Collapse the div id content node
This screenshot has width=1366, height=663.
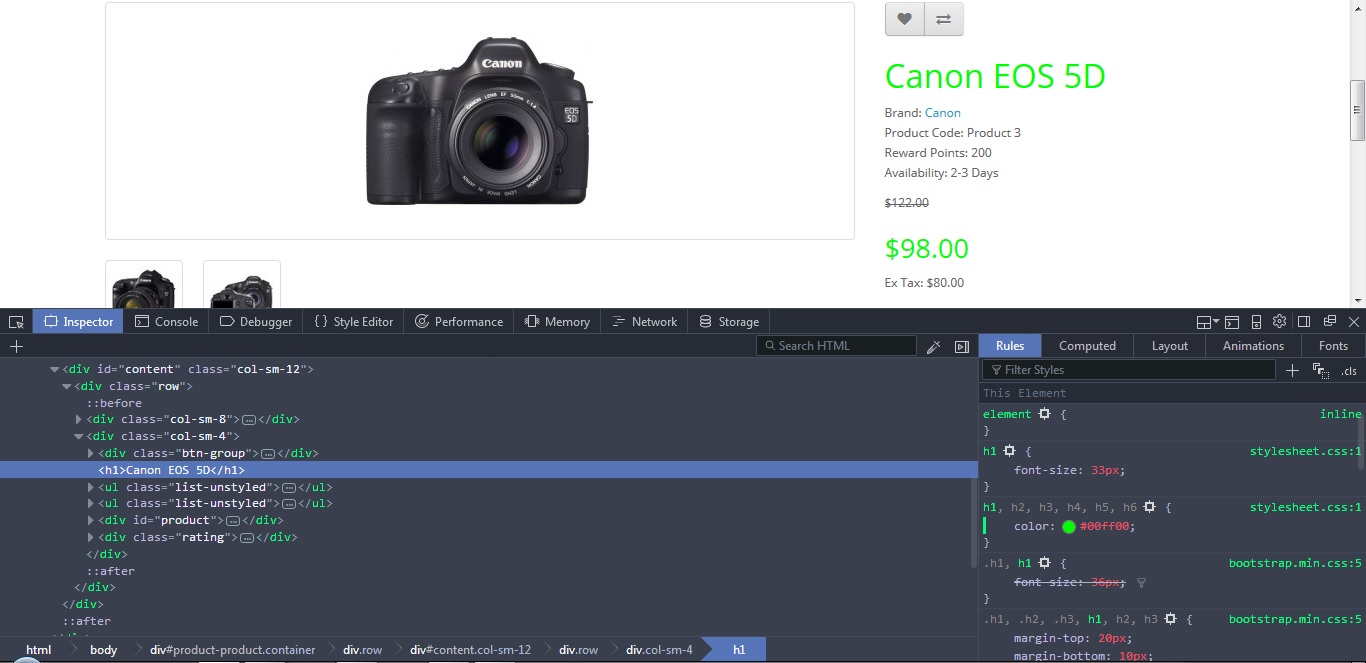(x=55, y=369)
